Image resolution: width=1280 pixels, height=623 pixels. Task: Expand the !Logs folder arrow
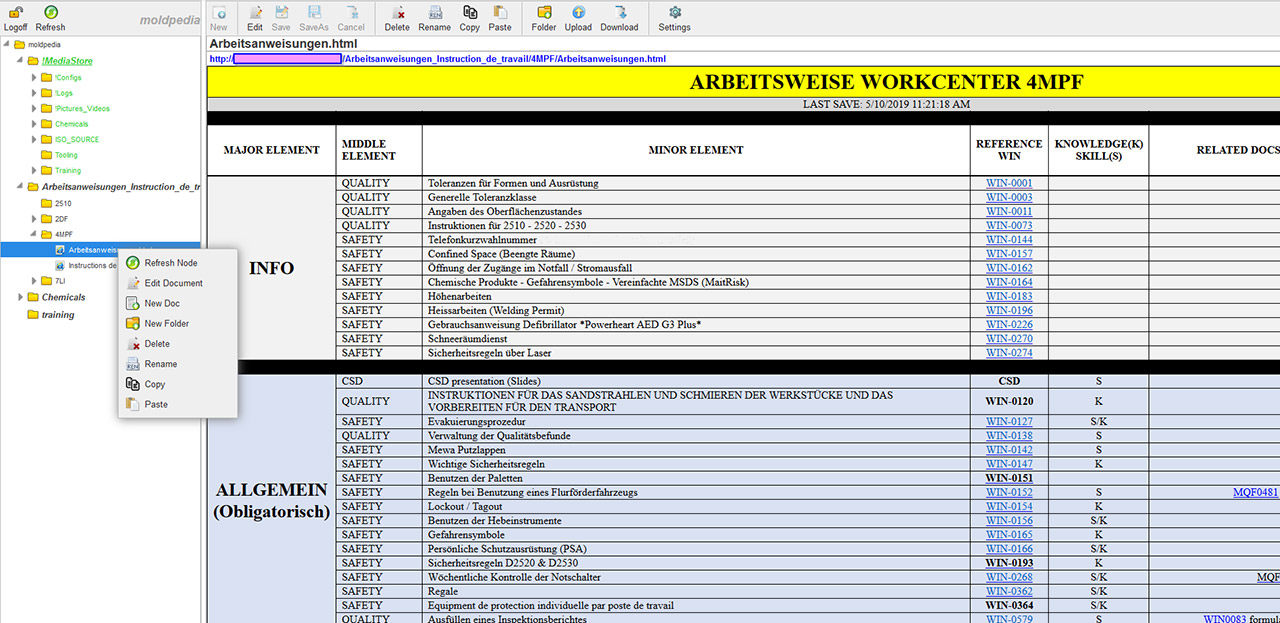(x=33, y=93)
